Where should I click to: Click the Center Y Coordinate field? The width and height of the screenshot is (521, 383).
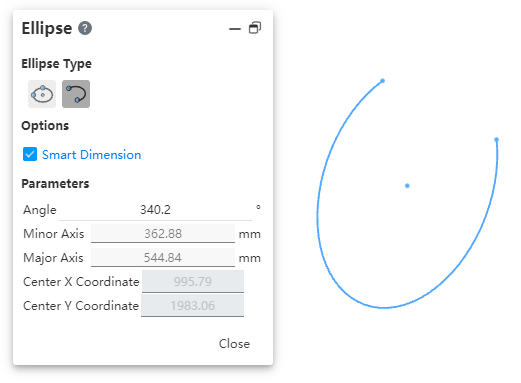pyautogui.click(x=193, y=306)
